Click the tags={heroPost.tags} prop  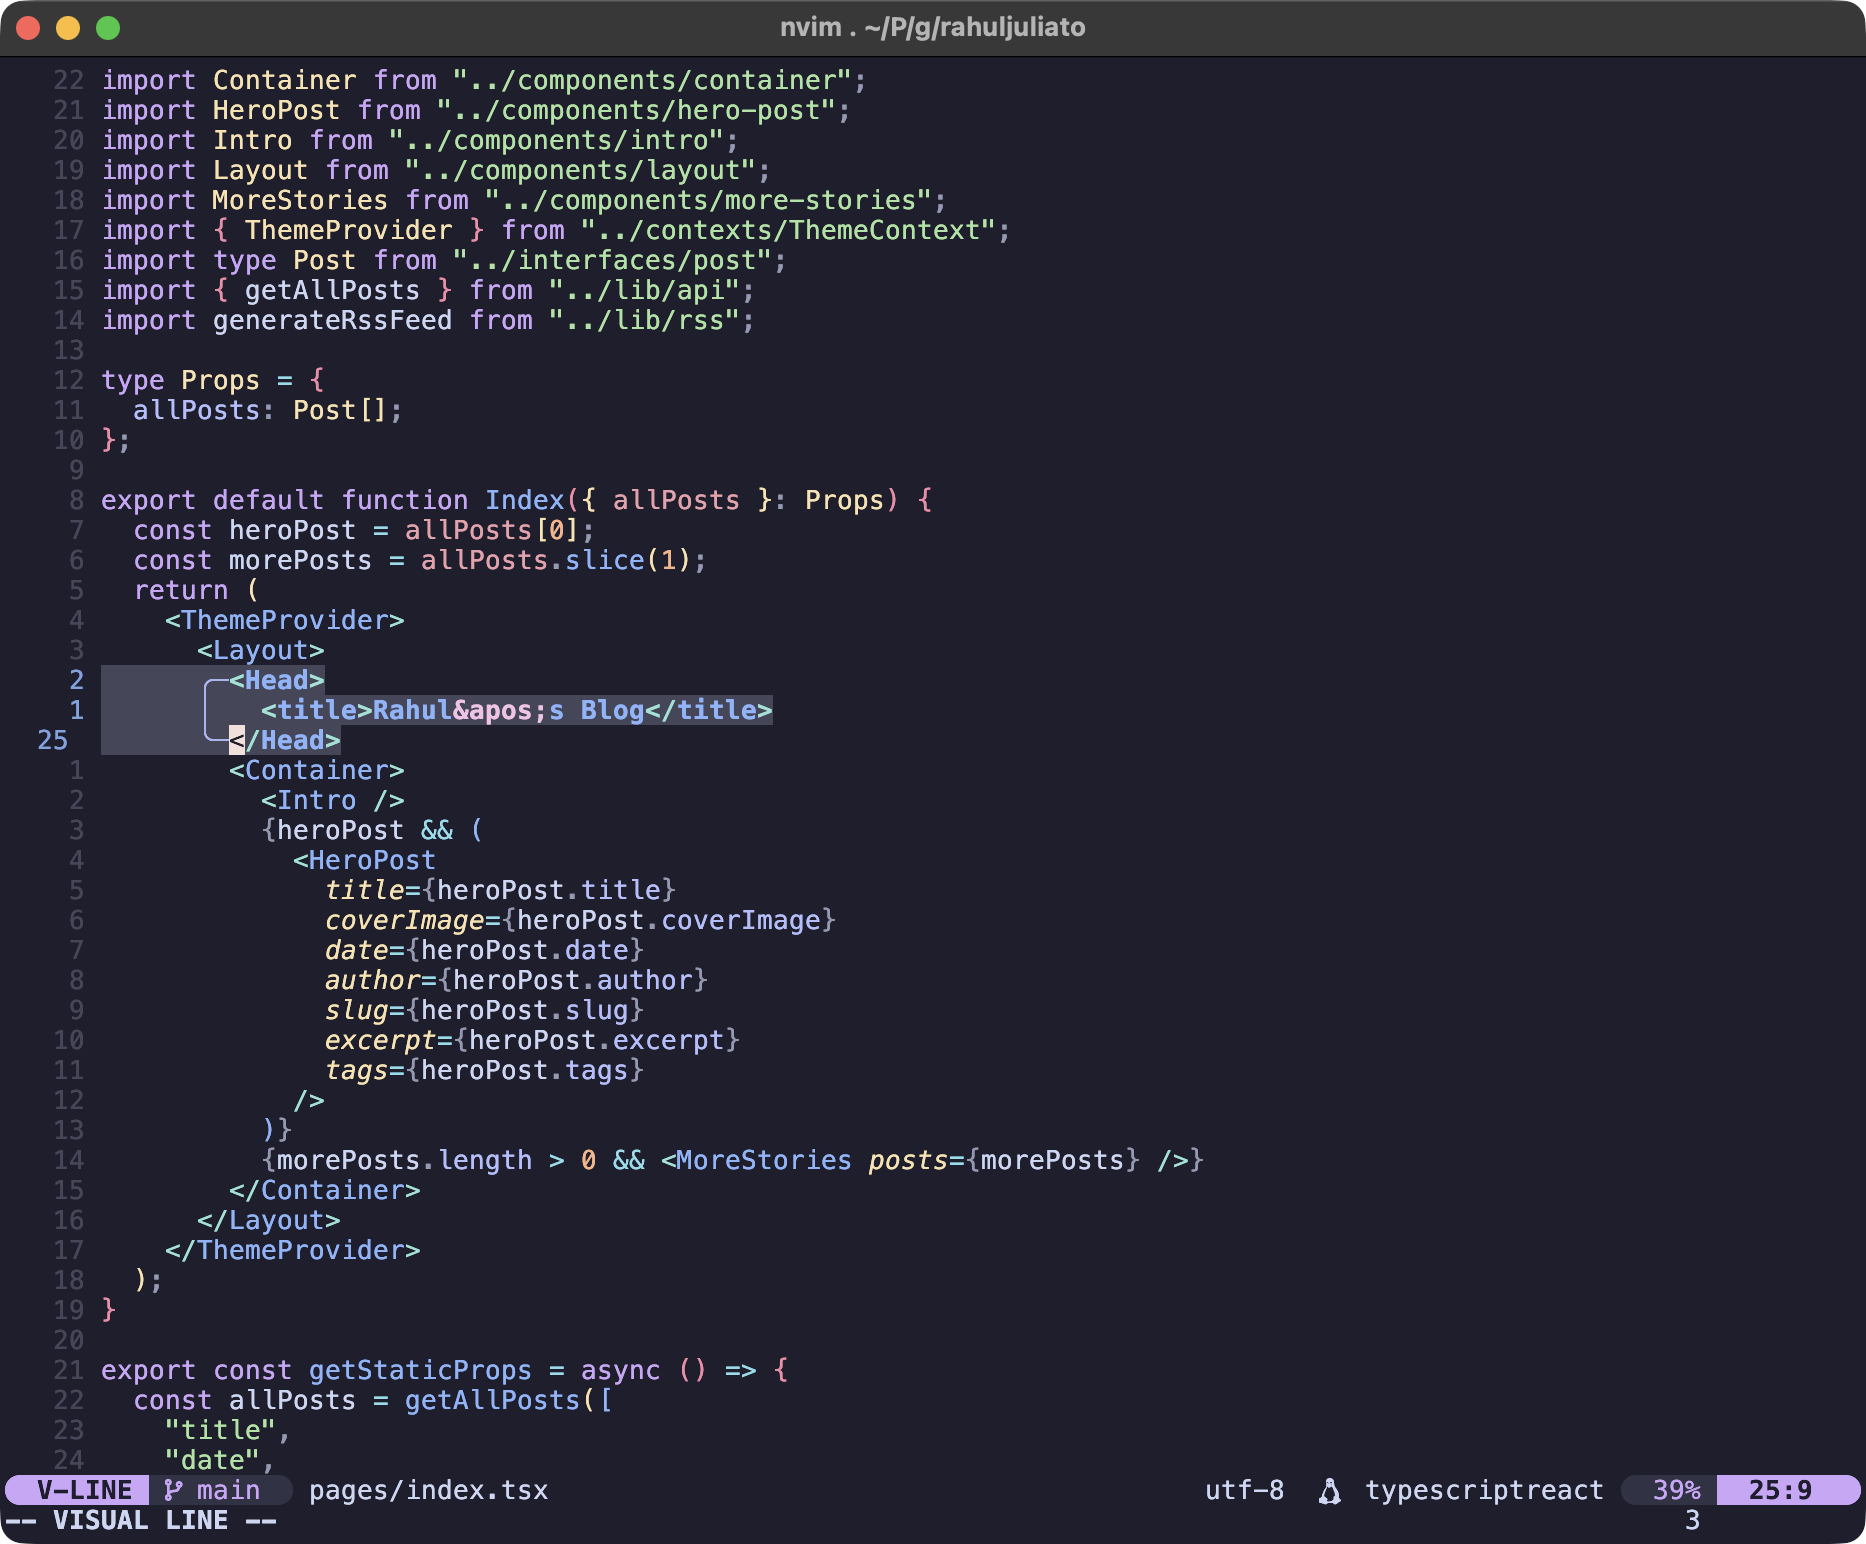(484, 1070)
